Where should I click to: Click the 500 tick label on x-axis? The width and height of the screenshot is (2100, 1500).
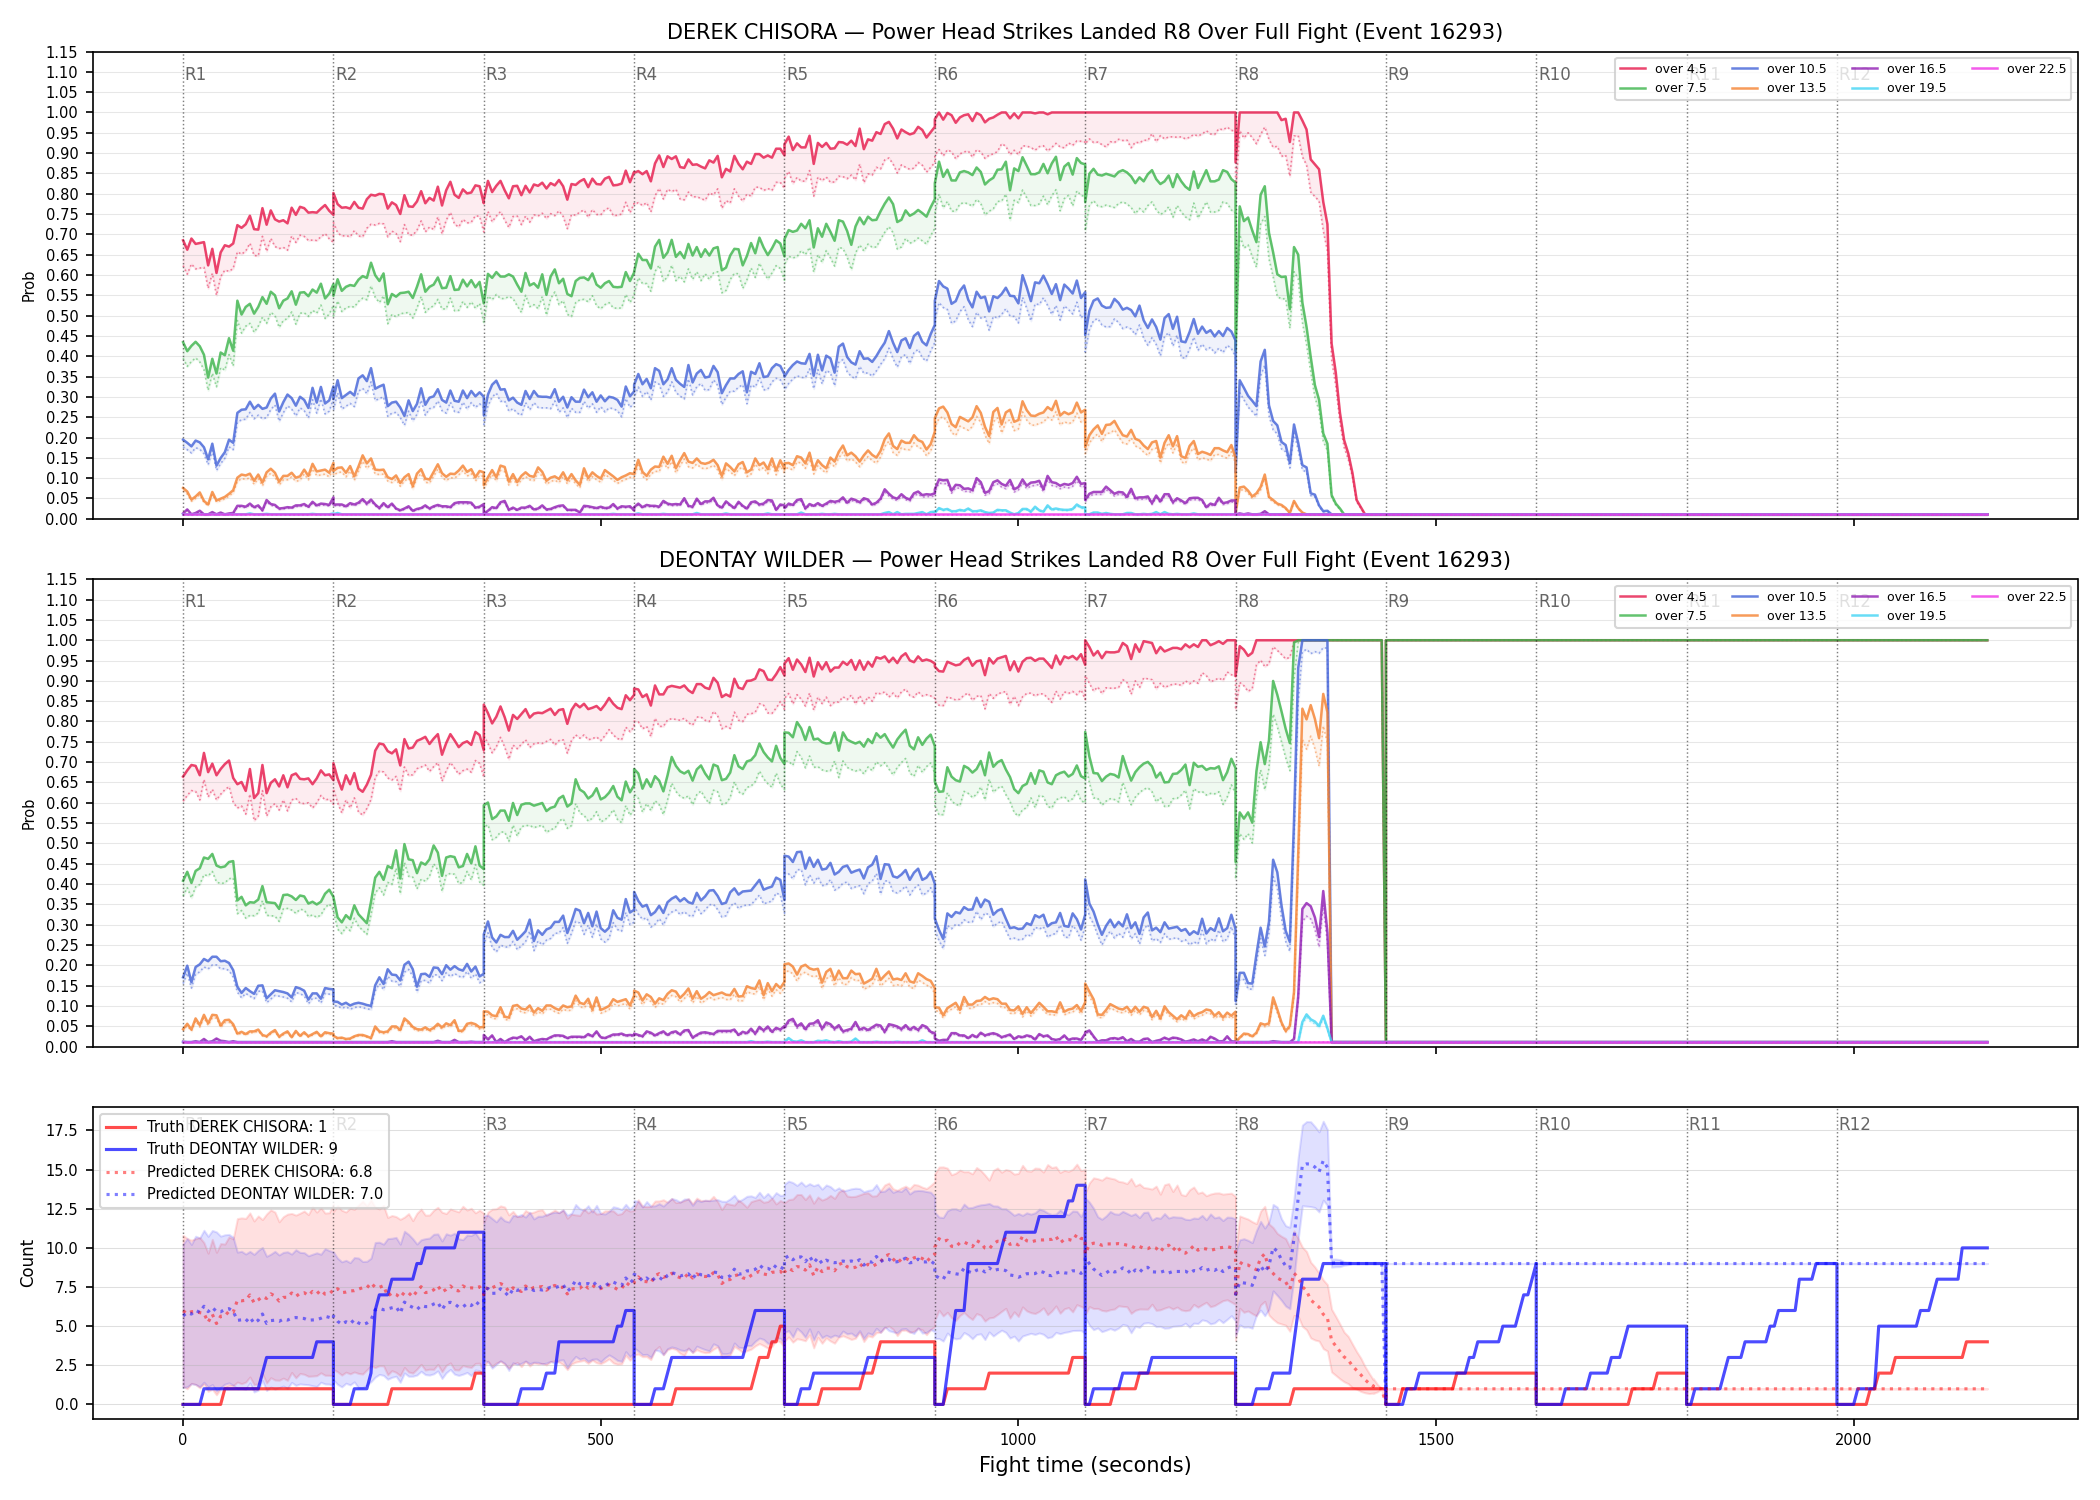(600, 1440)
